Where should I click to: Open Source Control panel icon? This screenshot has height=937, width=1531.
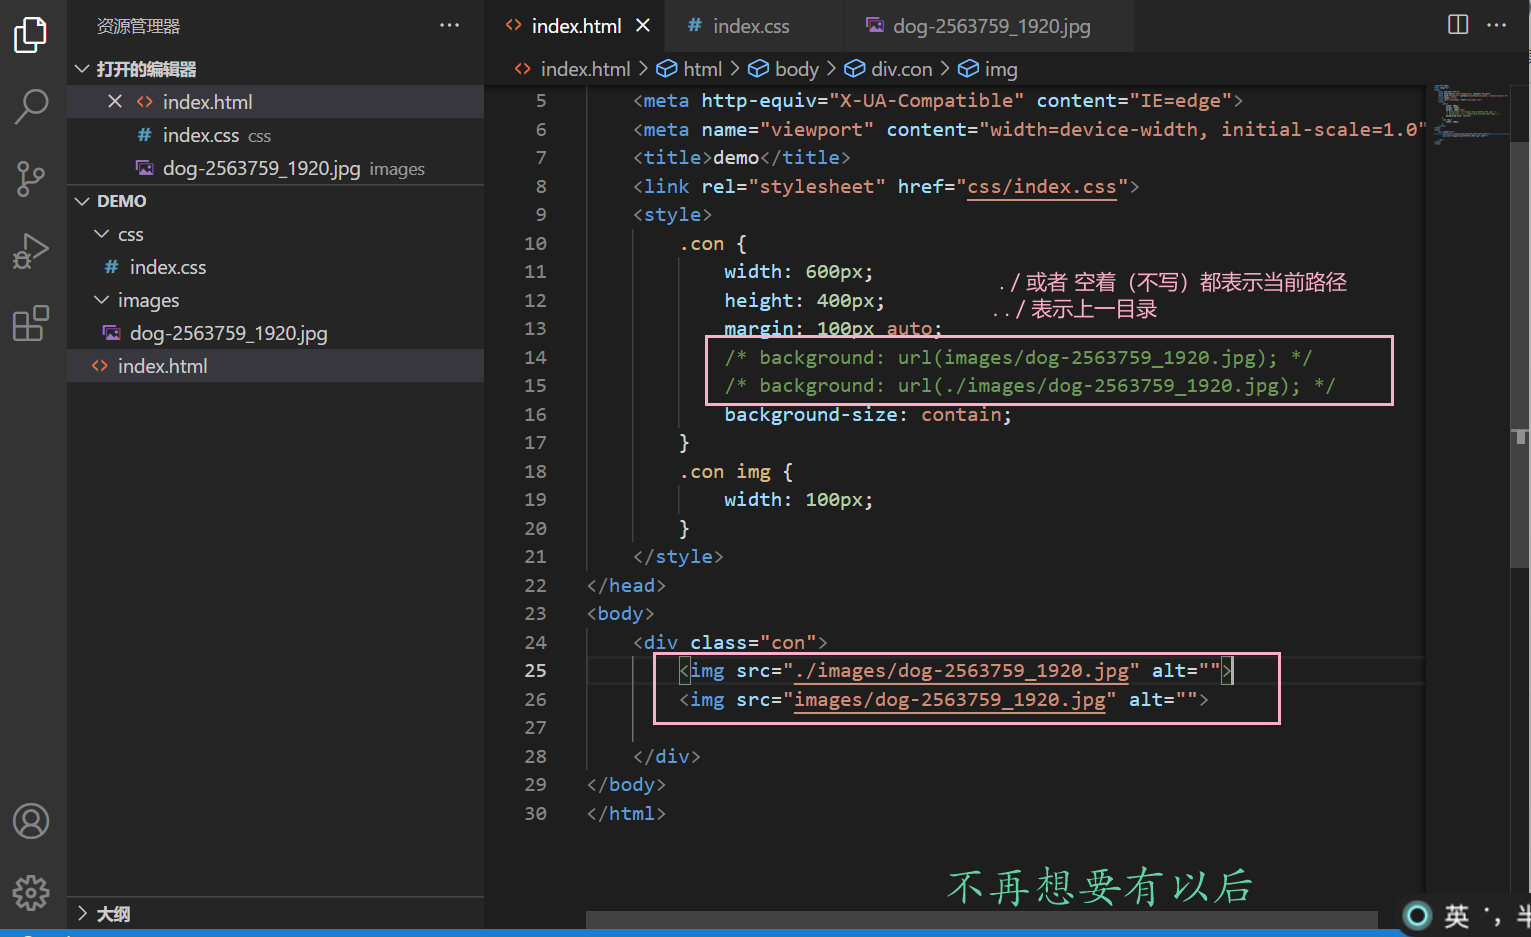click(x=30, y=179)
